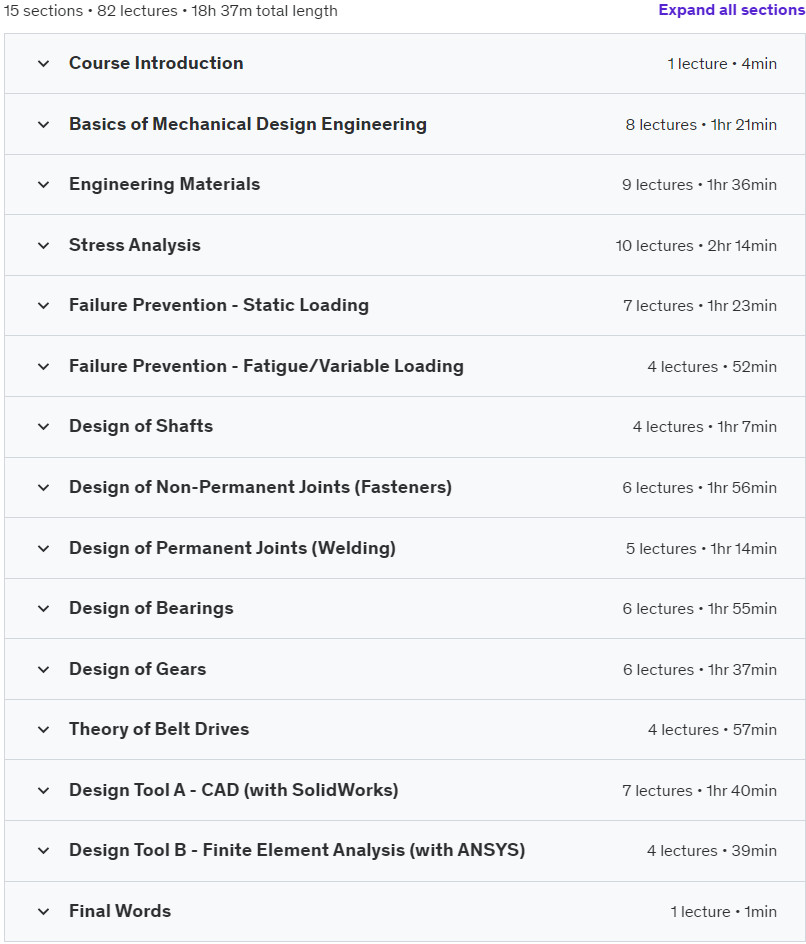
Task: Click Failure Prevention - Fatigue/Variable Loading title
Action: coord(266,366)
